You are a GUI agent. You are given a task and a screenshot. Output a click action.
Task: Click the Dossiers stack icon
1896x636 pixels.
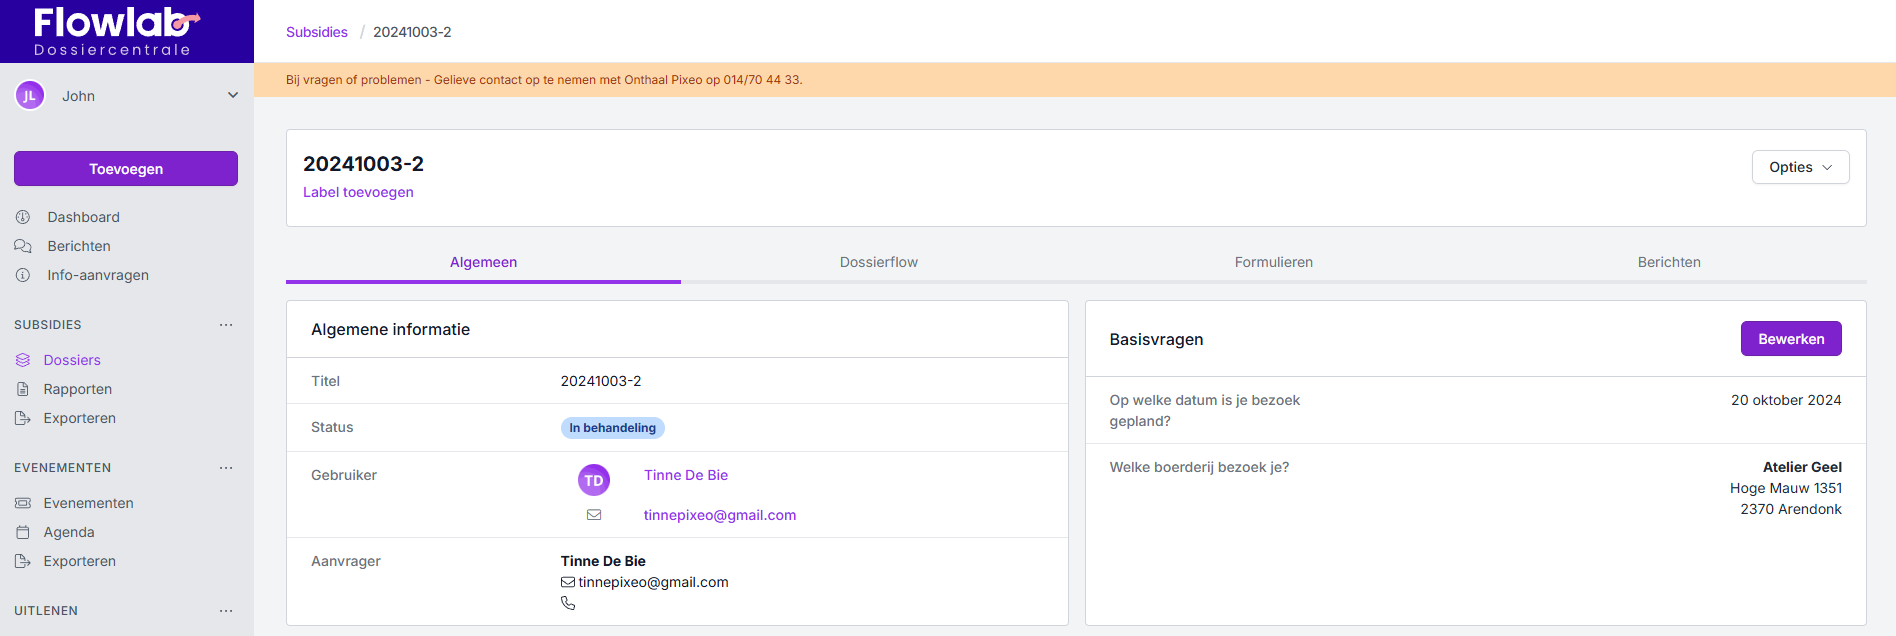23,360
